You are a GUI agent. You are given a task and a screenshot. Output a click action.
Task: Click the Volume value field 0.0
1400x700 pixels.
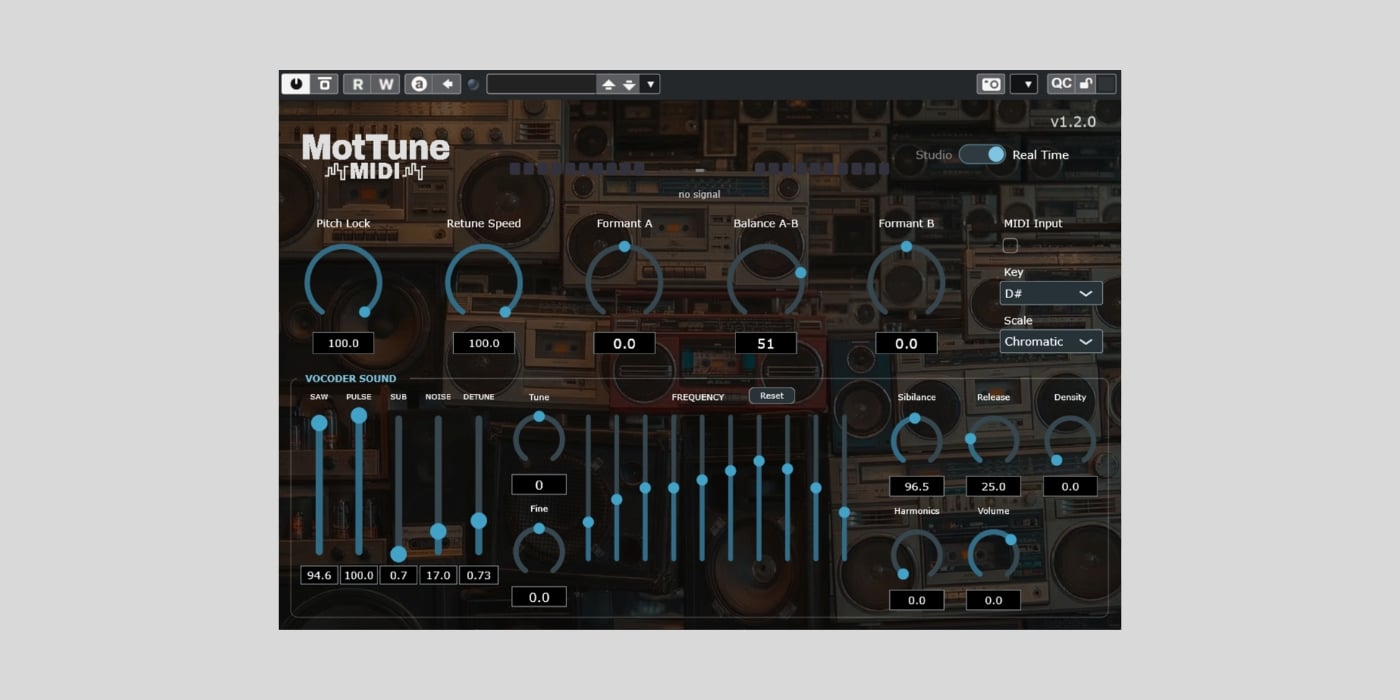(993, 601)
